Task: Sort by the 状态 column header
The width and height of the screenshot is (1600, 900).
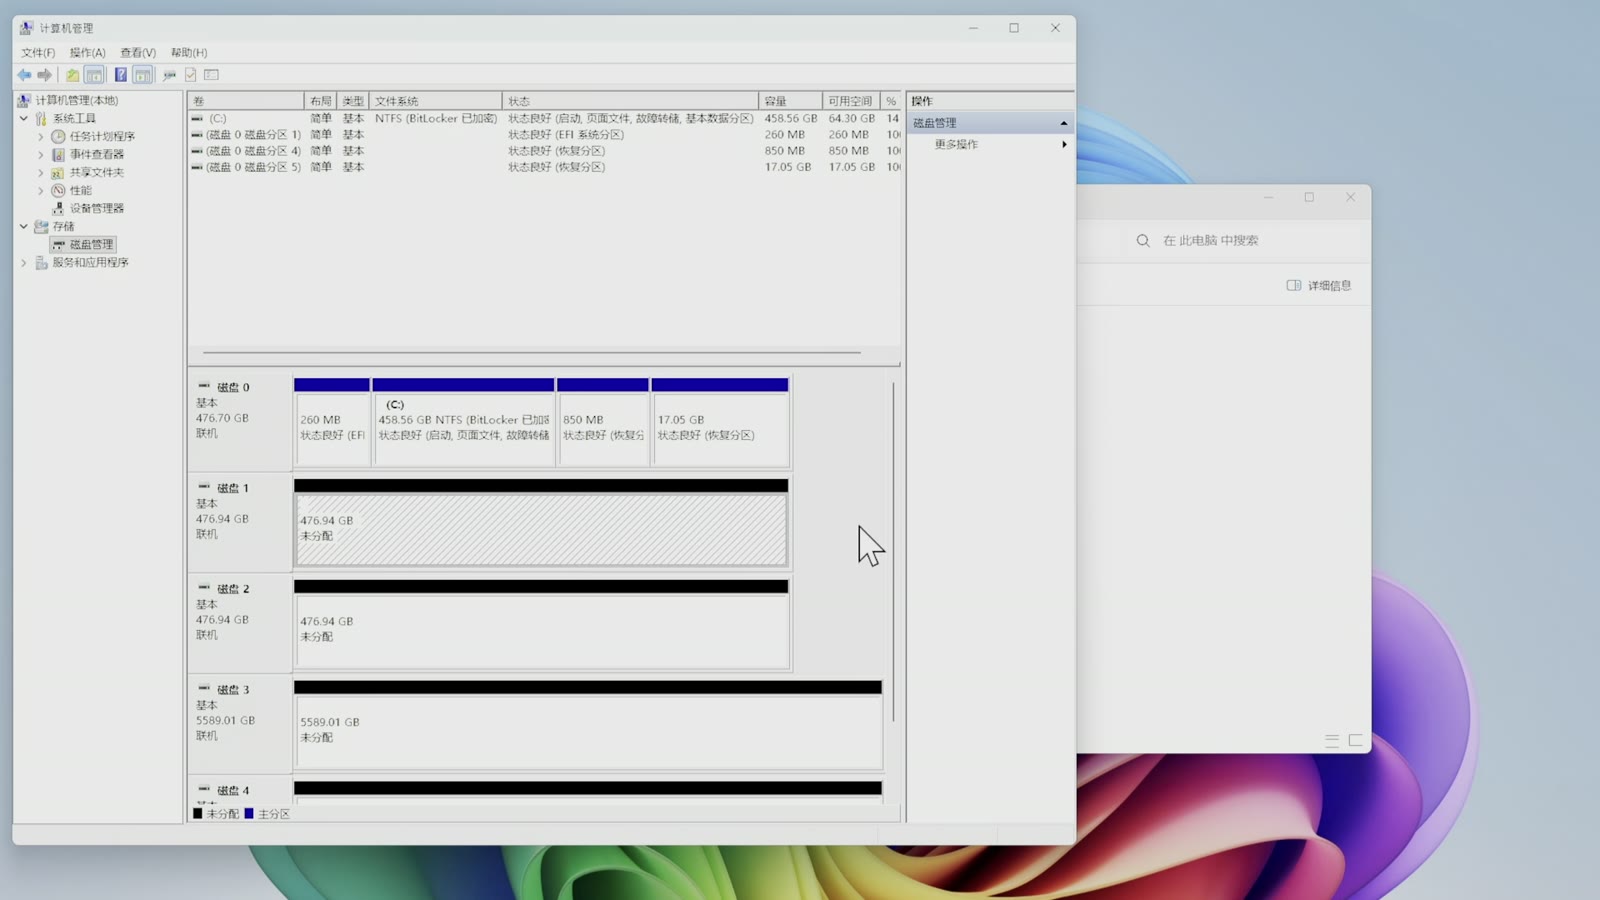Action: tap(630, 101)
